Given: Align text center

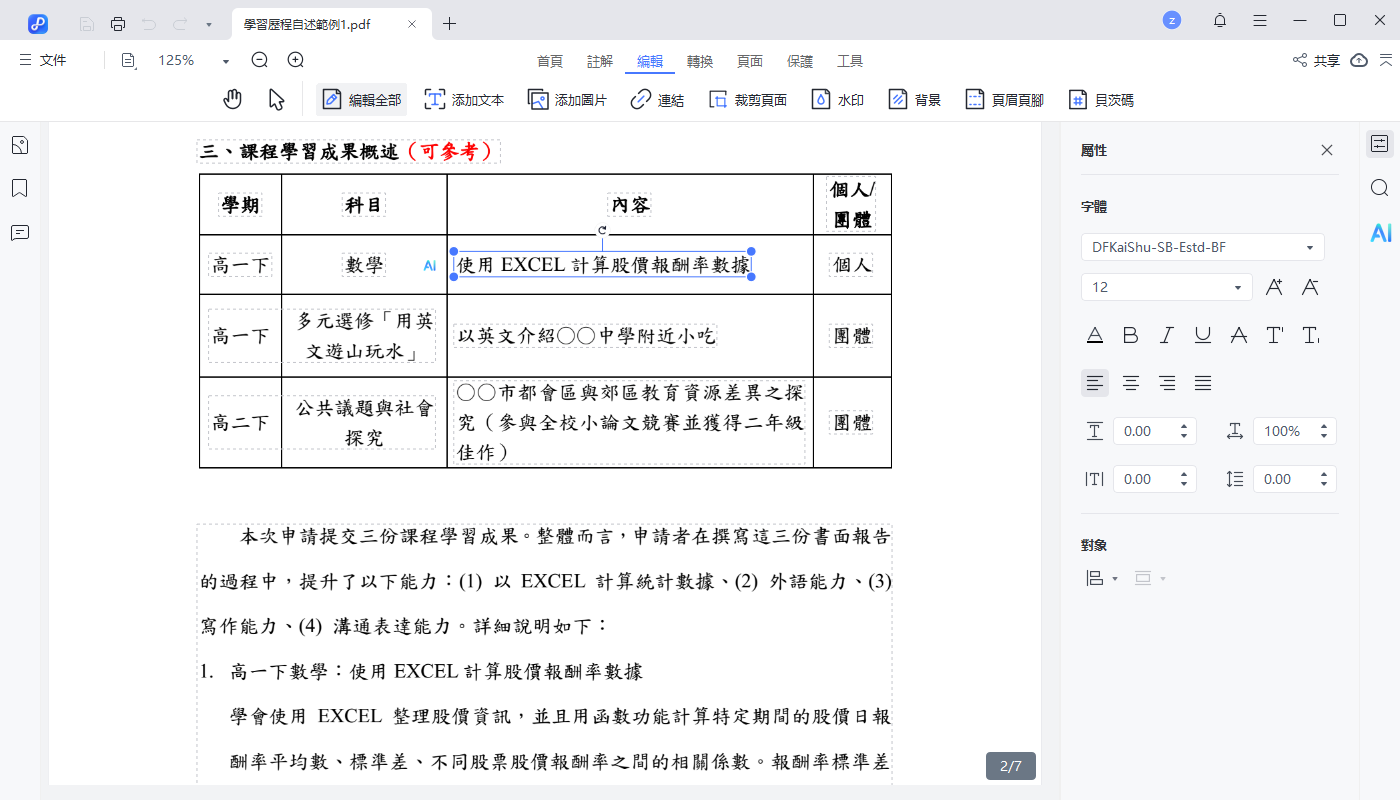Looking at the screenshot, I should 1131,383.
